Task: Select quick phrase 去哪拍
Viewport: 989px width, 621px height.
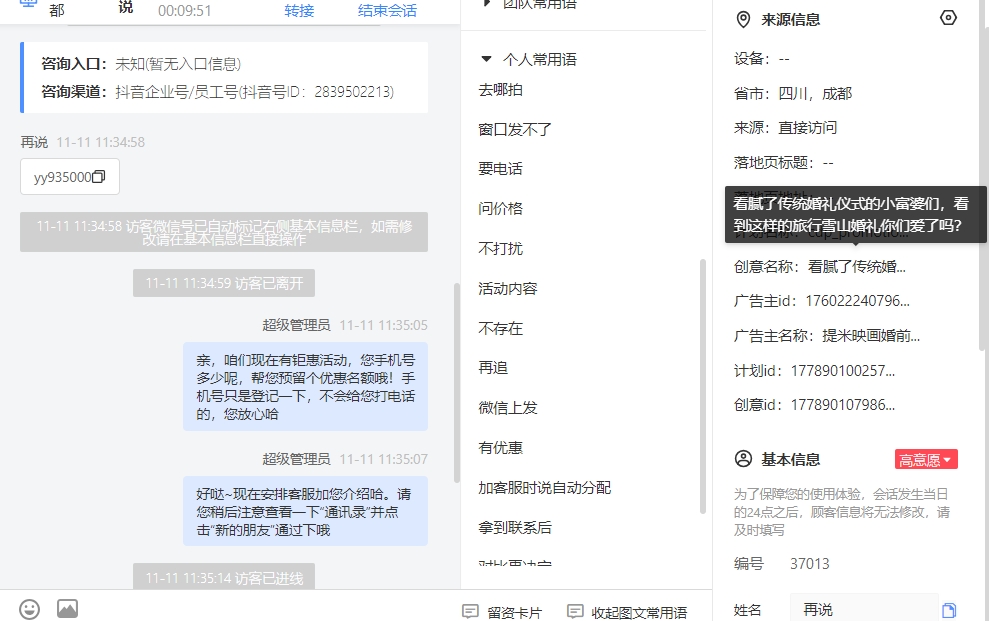Action: click(x=501, y=90)
